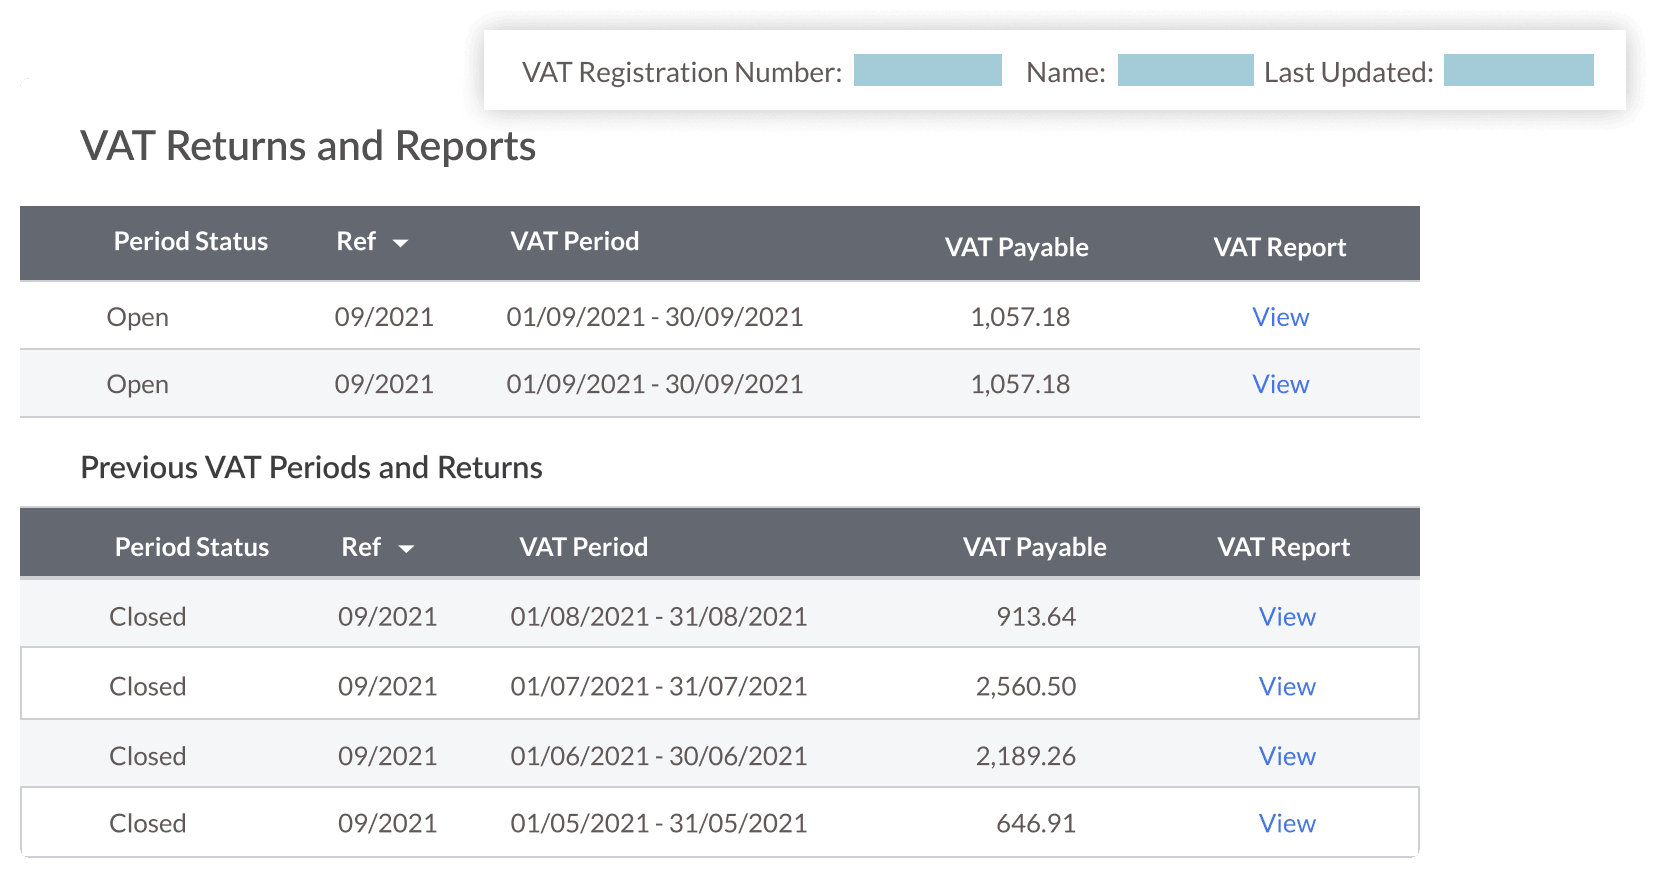View report for 01/07/2021 - 31/07/2021 period
The image size is (1656, 878).
coord(1287,687)
